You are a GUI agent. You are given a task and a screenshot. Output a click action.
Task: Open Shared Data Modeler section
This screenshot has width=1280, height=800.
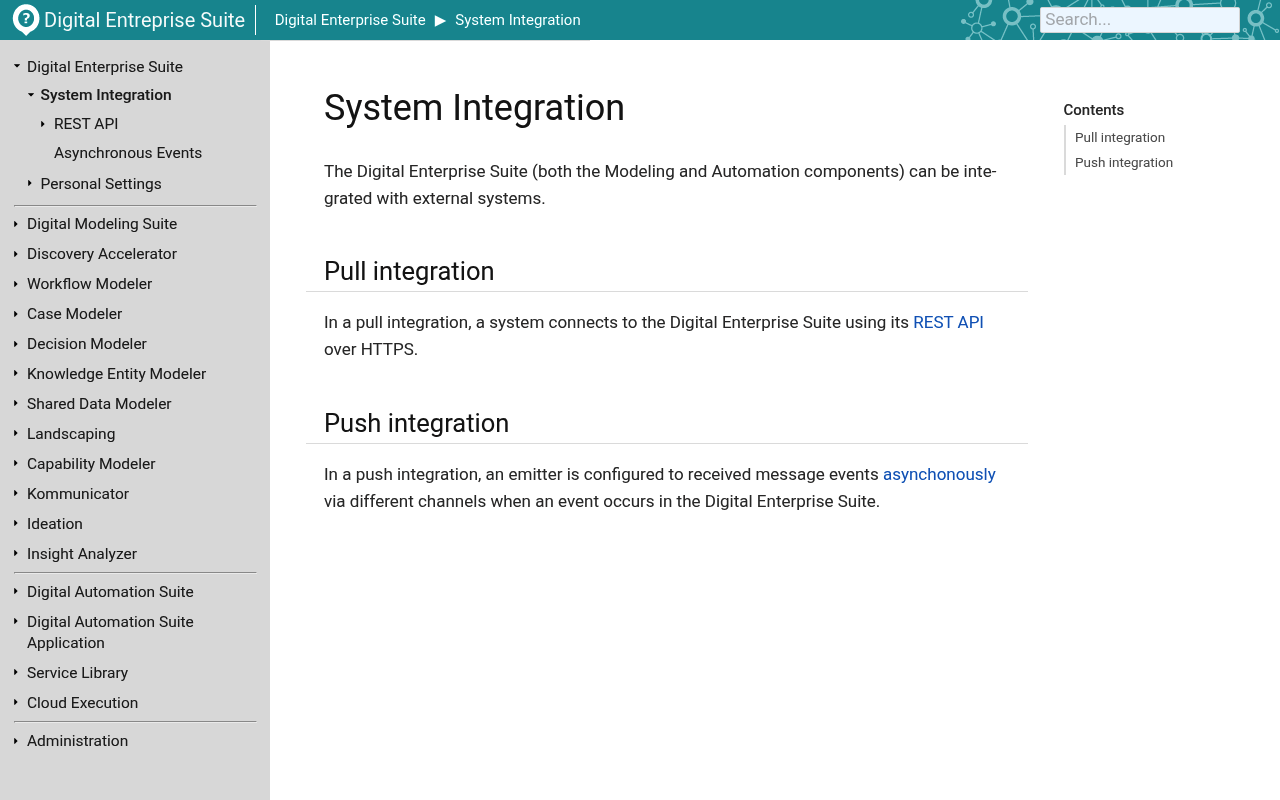(99, 404)
